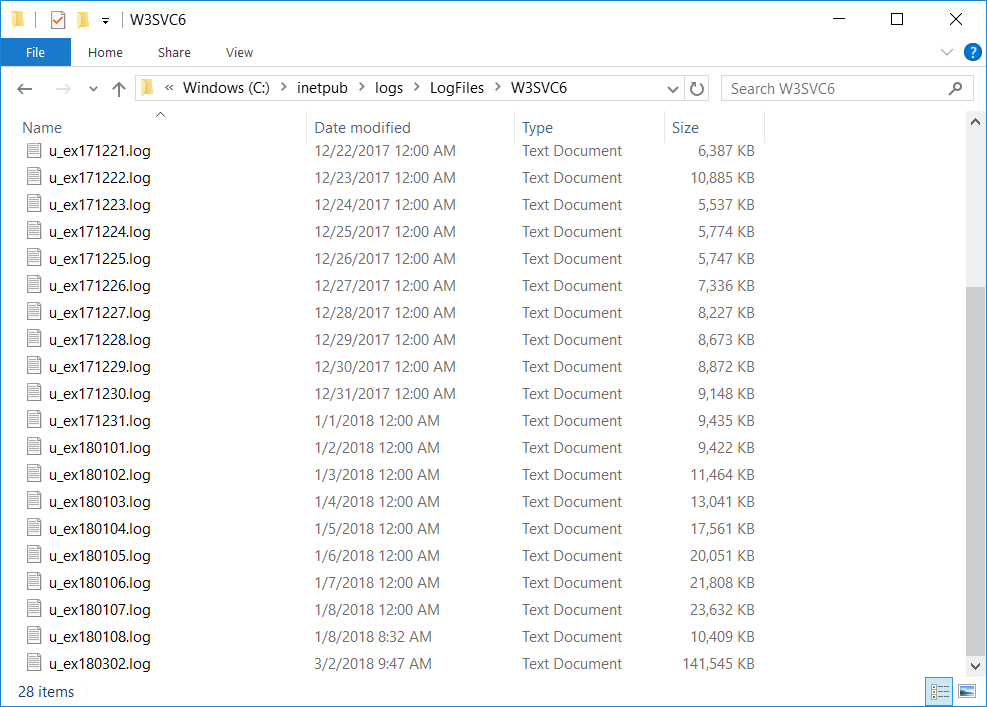Switch to the View ribbon tab
987x707 pixels.
[x=239, y=52]
